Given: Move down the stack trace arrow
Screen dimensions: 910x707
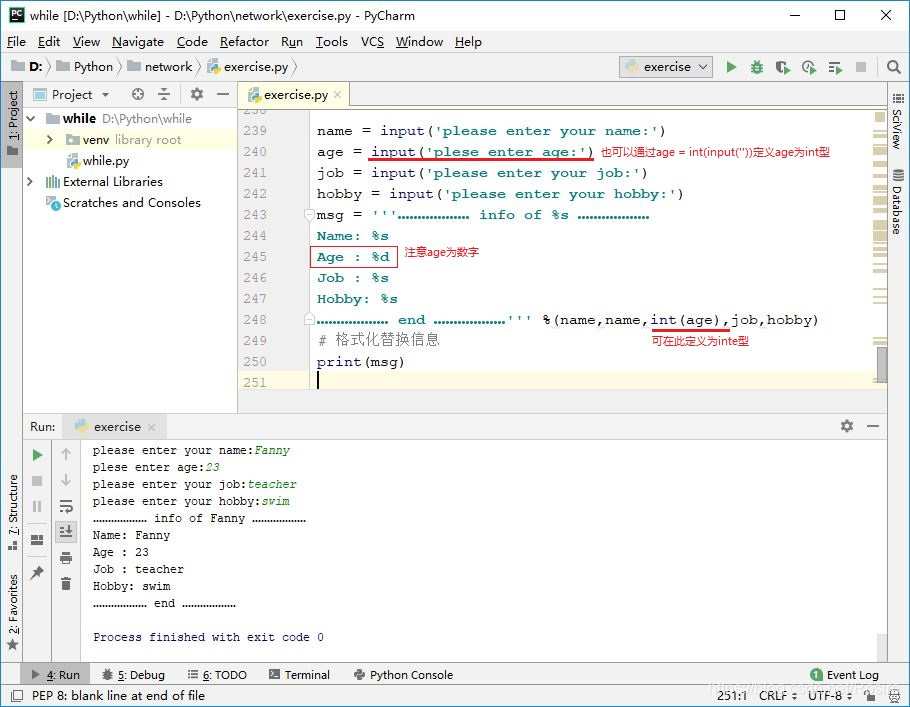Looking at the screenshot, I should (66, 480).
